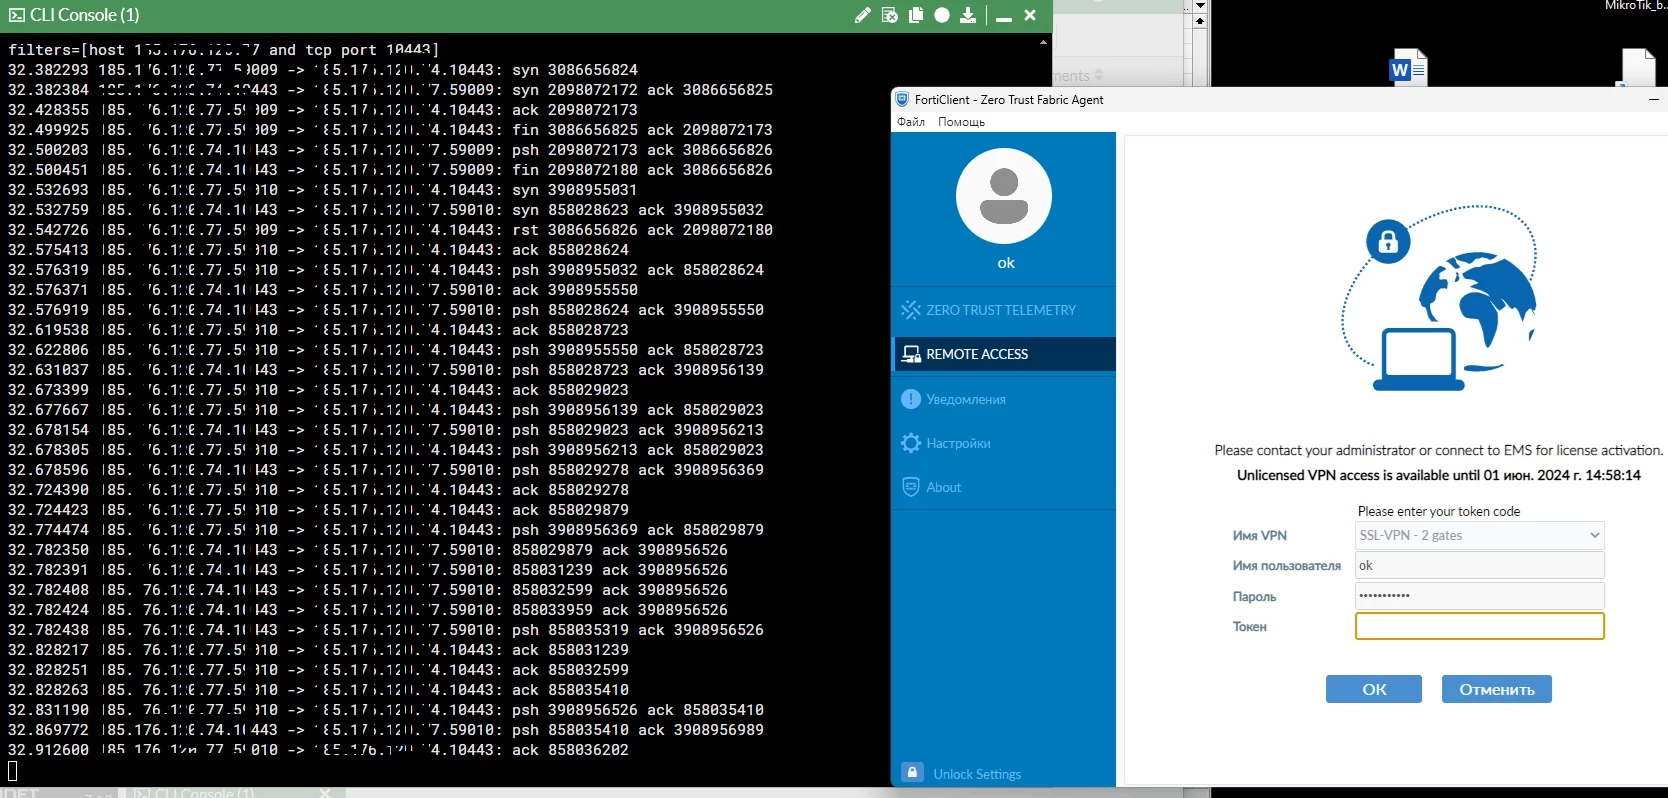Image resolution: width=1668 pixels, height=798 pixels.
Task: Download the CLI Console output
Action: click(968, 15)
